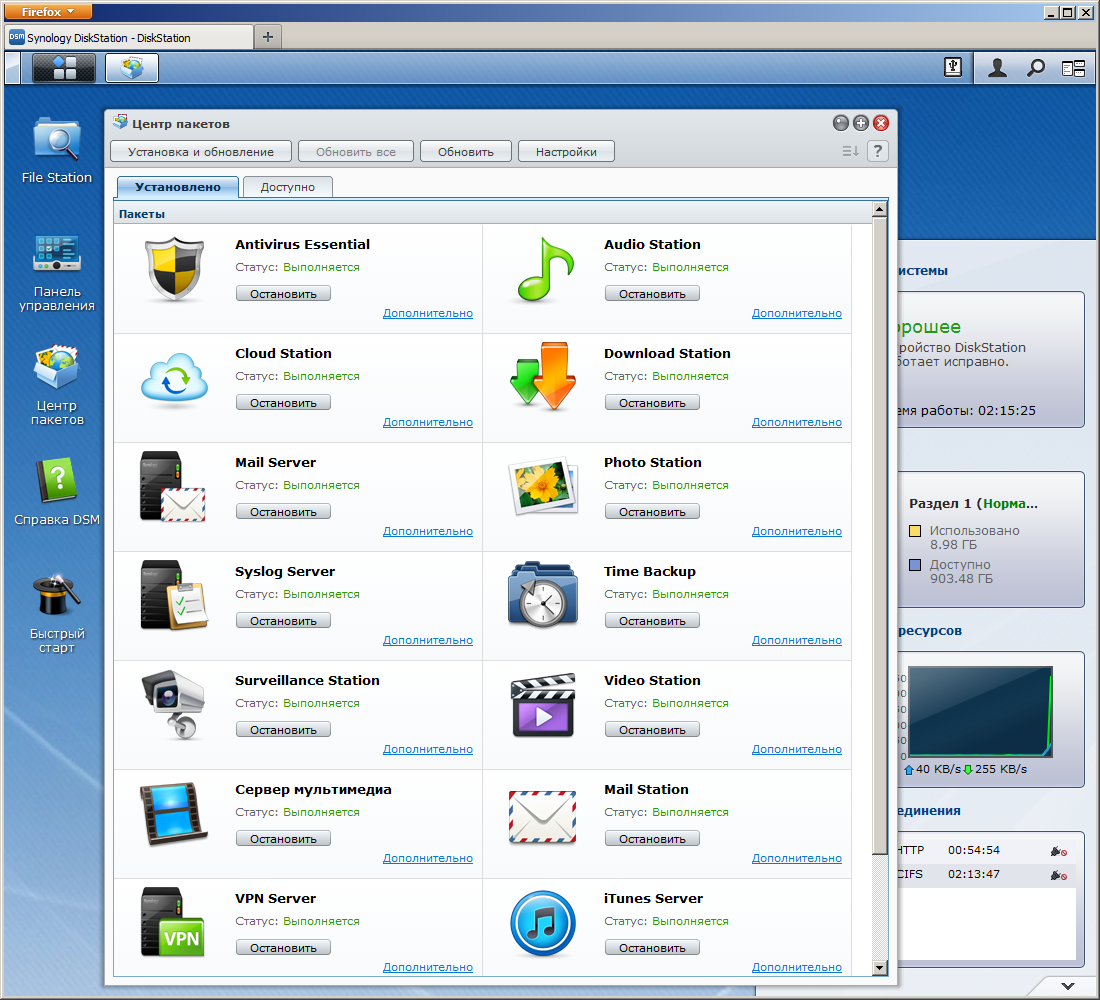Click the Syslog Server package icon
This screenshot has width=1100, height=1000.
click(173, 596)
